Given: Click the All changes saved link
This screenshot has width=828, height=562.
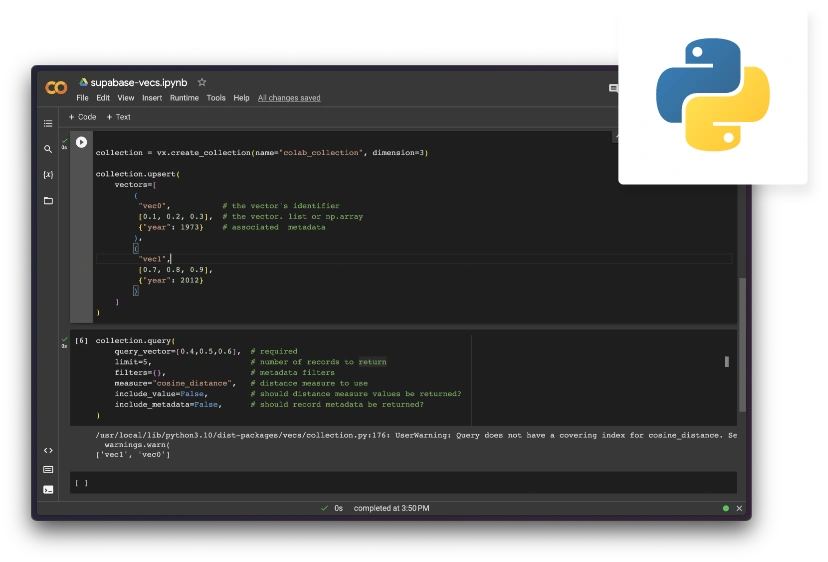Looking at the screenshot, I should [x=289, y=98].
